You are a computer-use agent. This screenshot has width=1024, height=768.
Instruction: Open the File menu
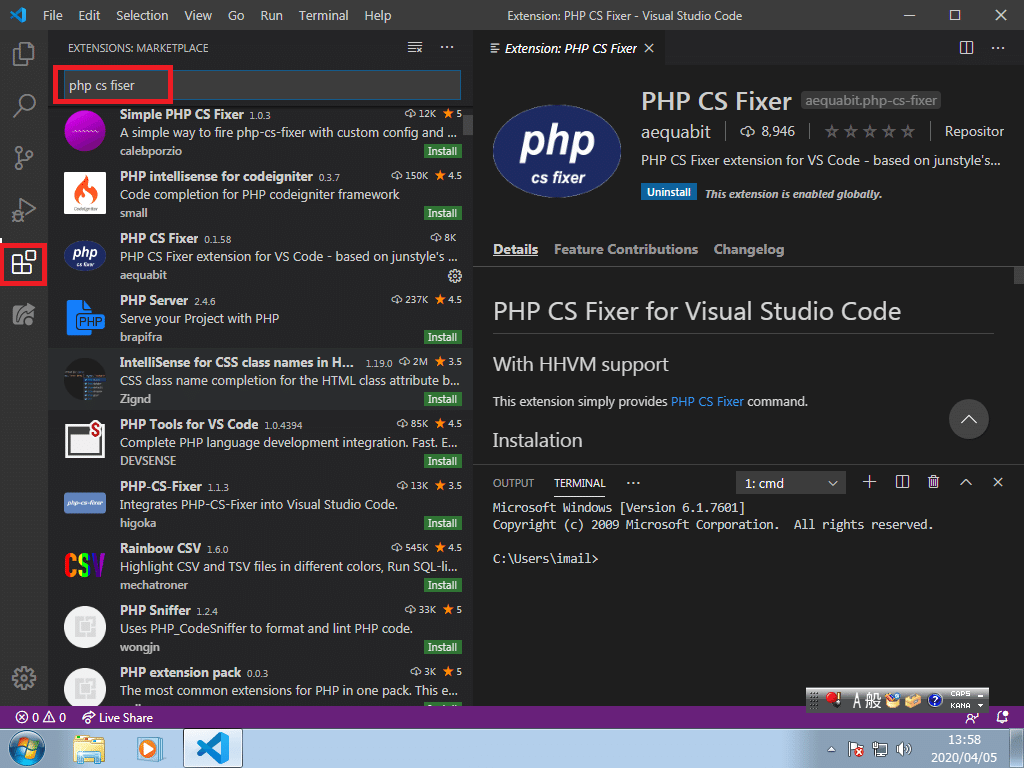tap(52, 16)
